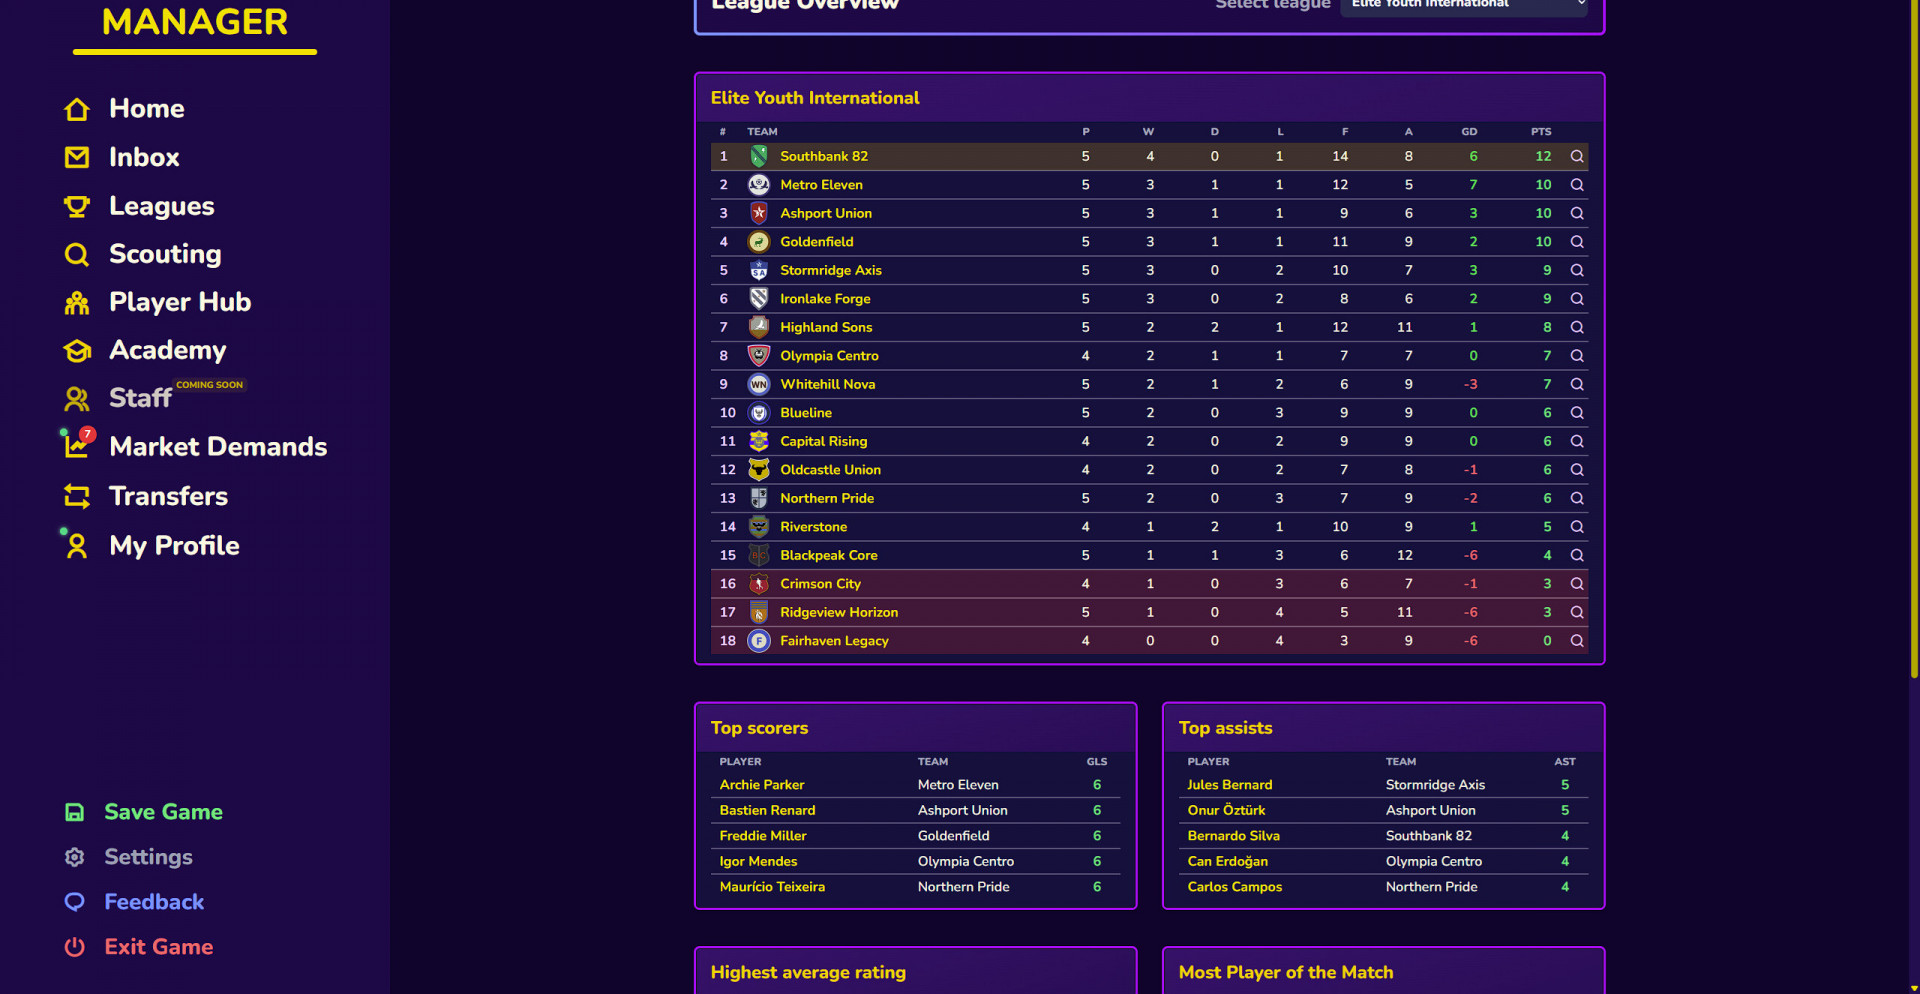
Task: Open the Settings option
Action: pyautogui.click(x=148, y=857)
